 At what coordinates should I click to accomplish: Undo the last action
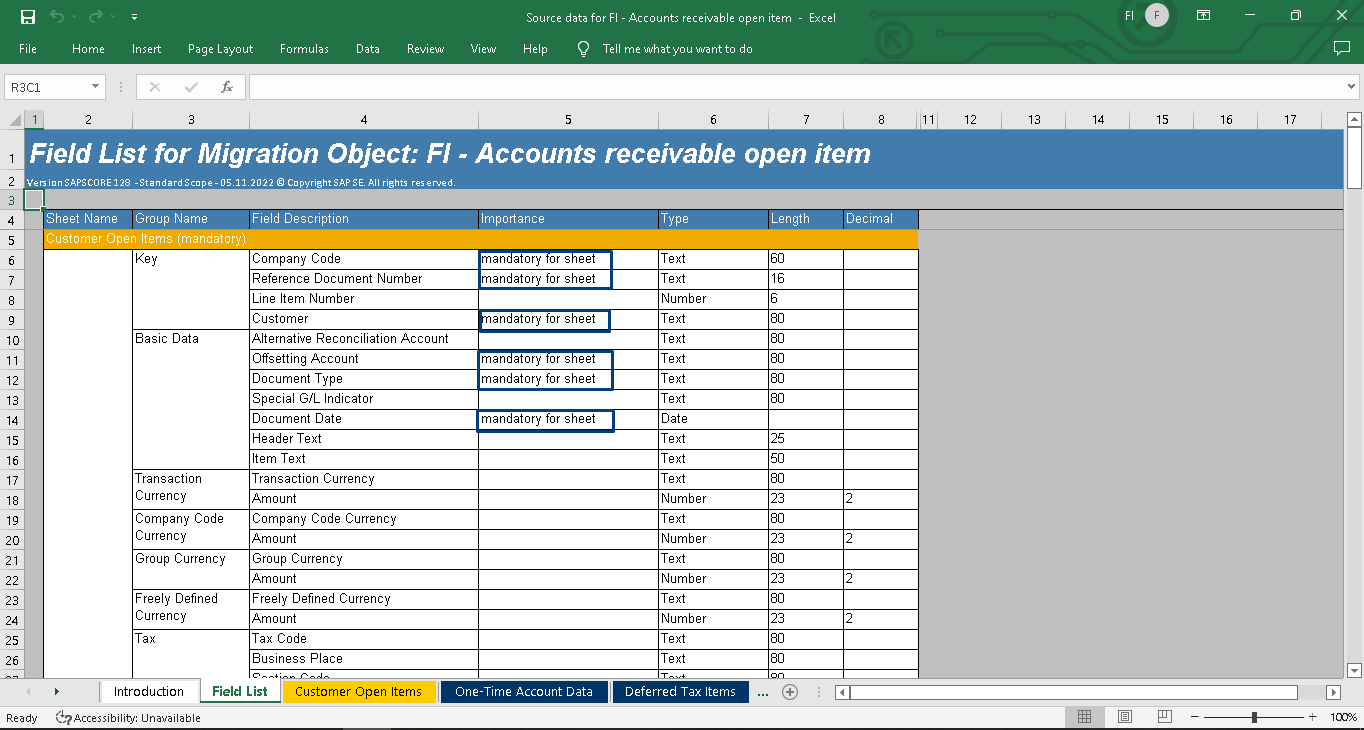pos(57,17)
